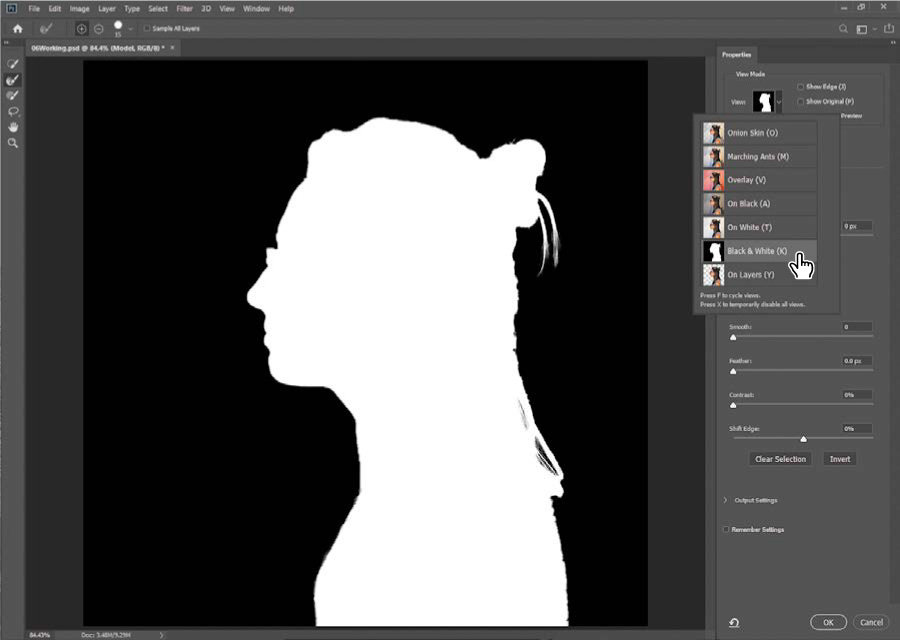Activate the Hand tool

pyautogui.click(x=14, y=127)
